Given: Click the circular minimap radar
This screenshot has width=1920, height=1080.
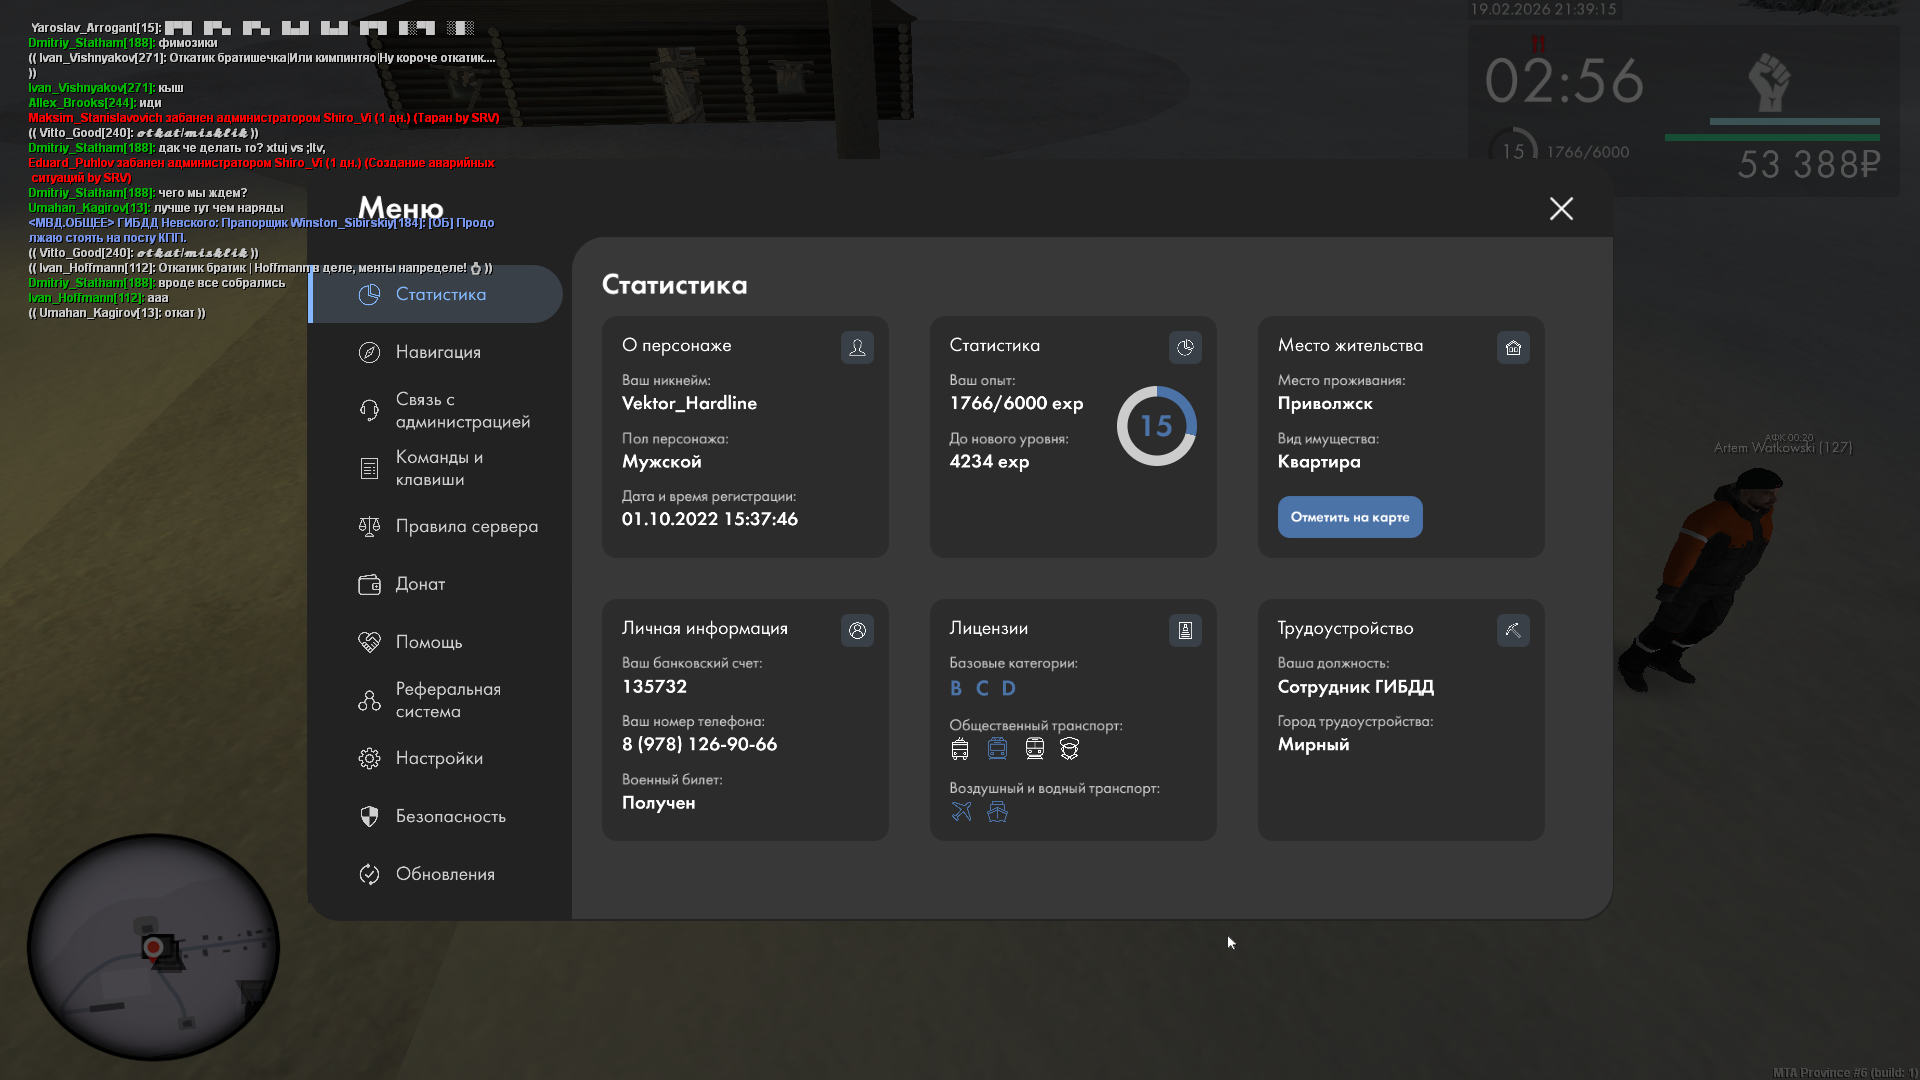Looking at the screenshot, I should [153, 947].
